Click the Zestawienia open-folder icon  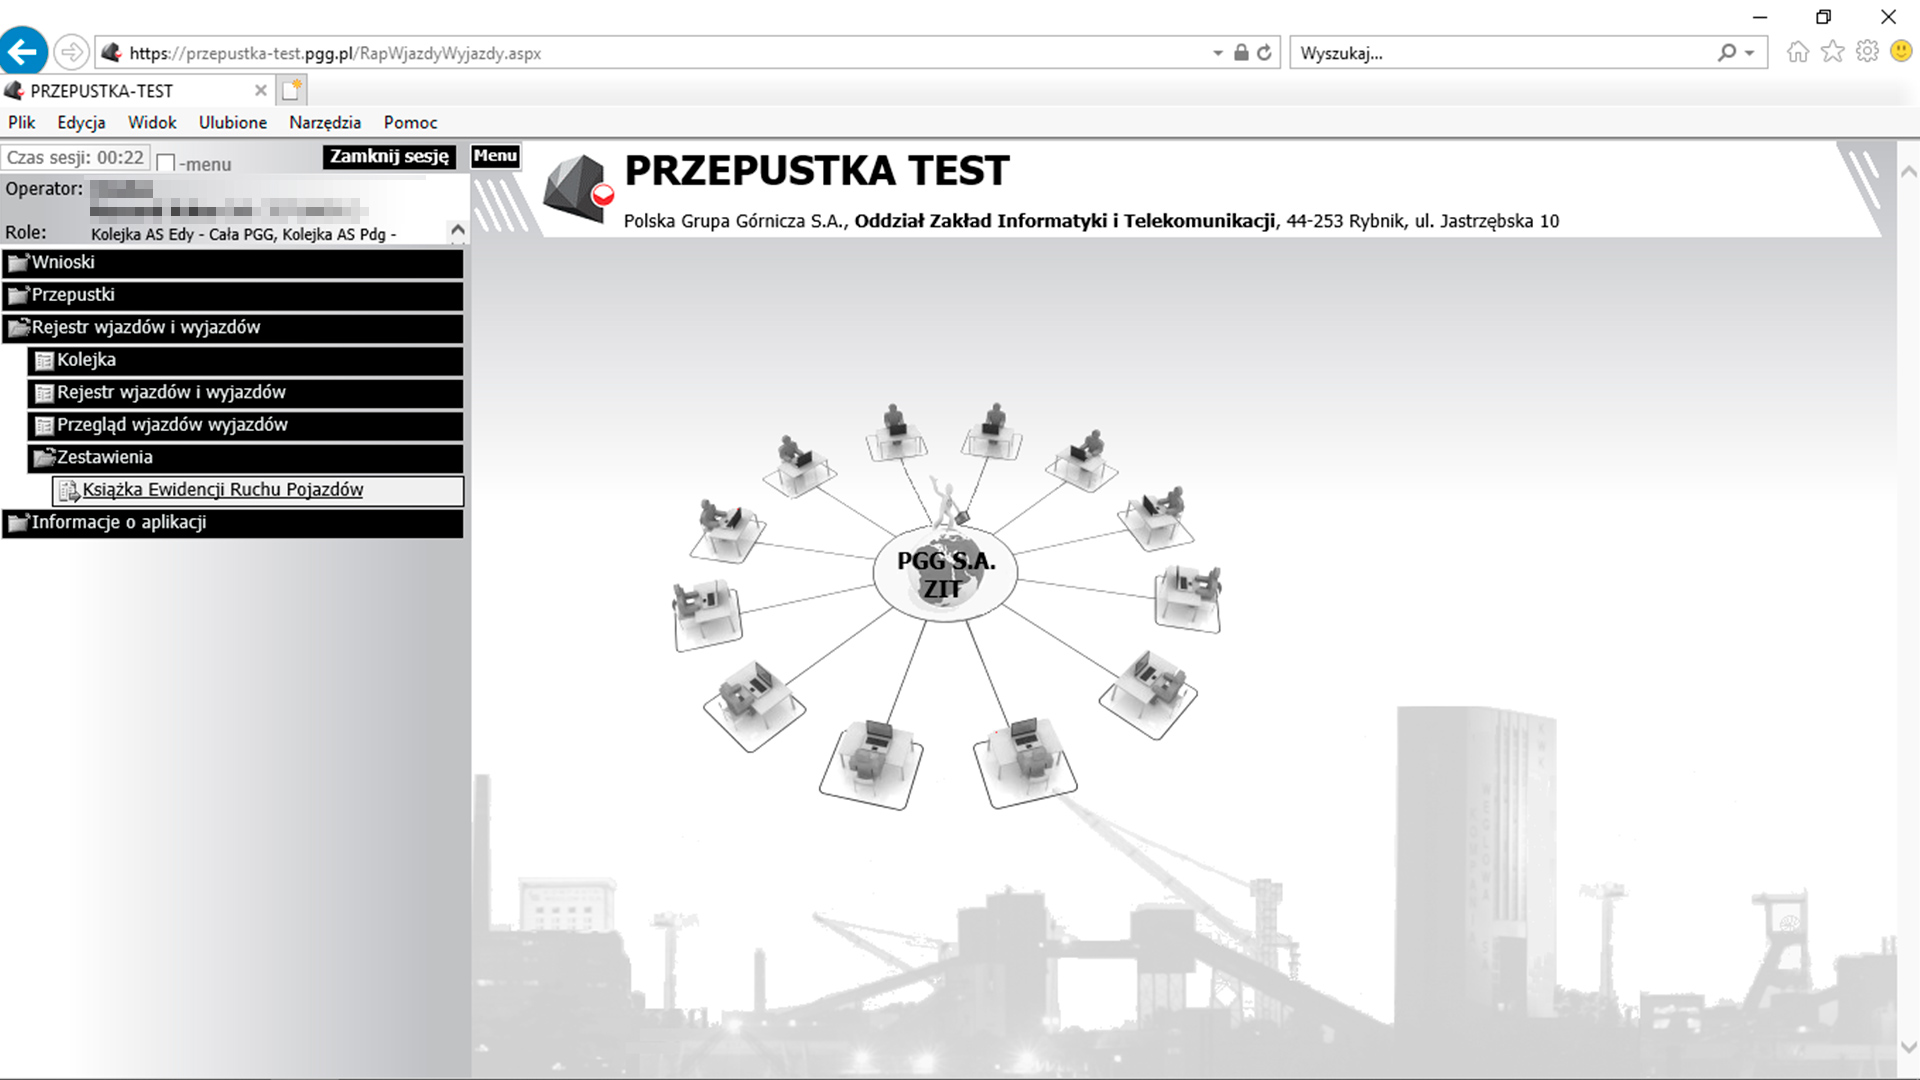pos(44,458)
